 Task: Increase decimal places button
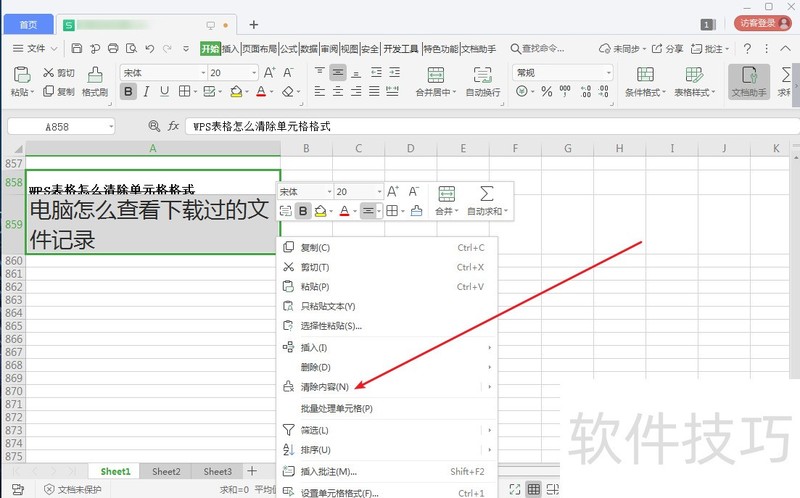(585, 91)
